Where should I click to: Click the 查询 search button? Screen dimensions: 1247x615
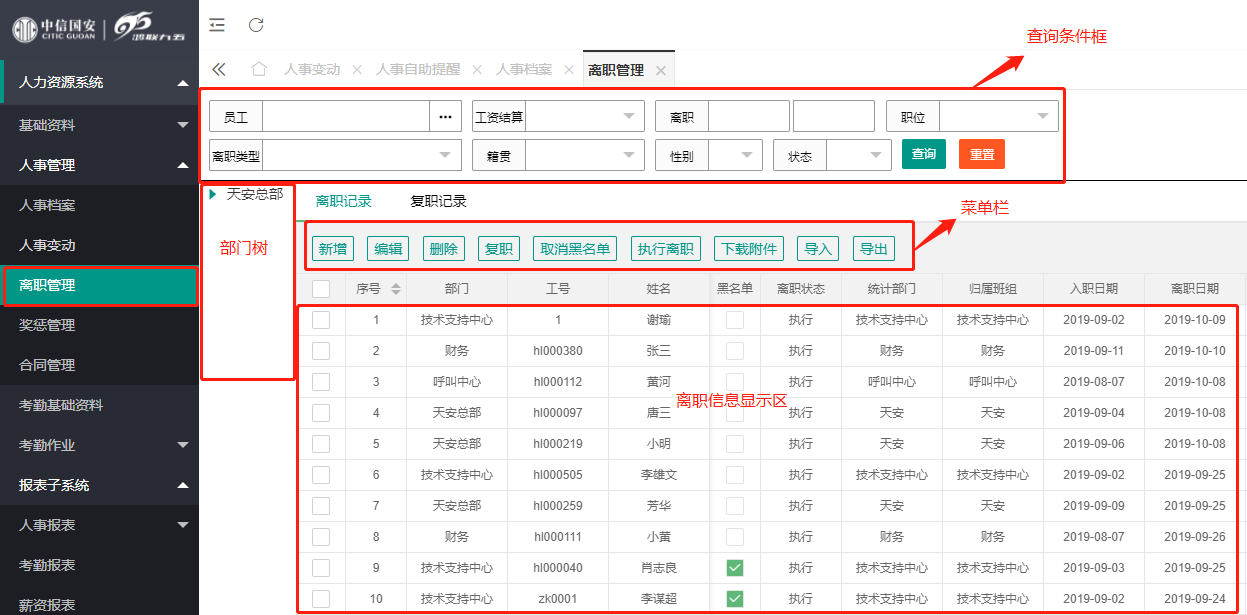[x=923, y=154]
